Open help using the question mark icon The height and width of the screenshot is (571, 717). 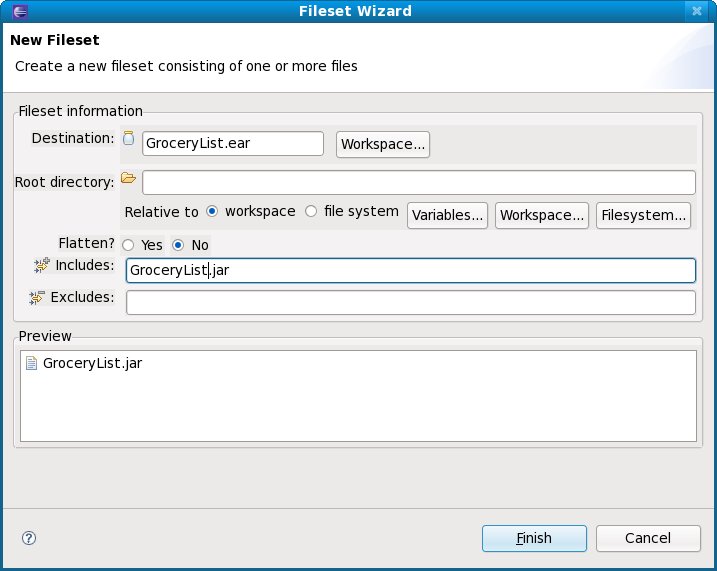(29, 538)
